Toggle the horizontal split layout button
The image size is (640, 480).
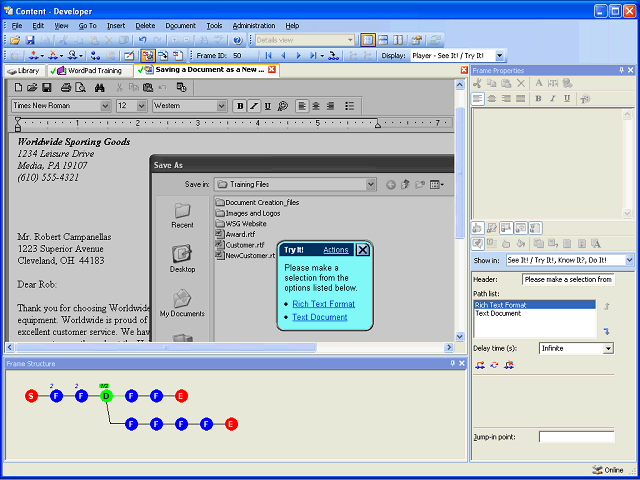[383, 40]
